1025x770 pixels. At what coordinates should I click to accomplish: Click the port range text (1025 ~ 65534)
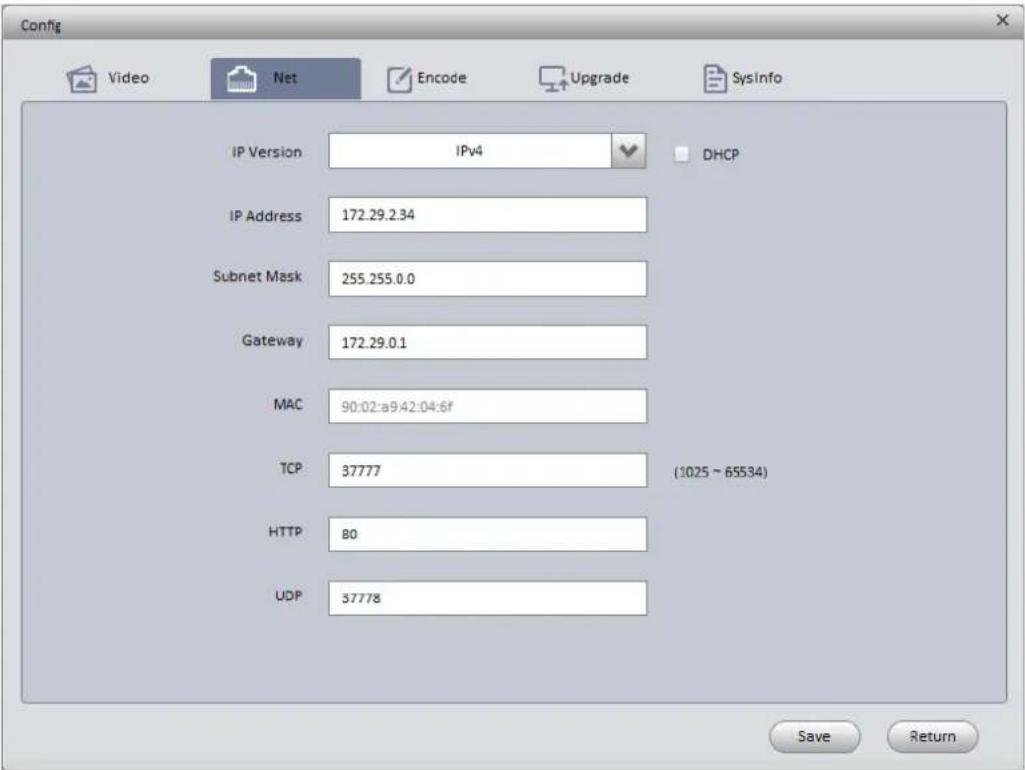click(720, 472)
